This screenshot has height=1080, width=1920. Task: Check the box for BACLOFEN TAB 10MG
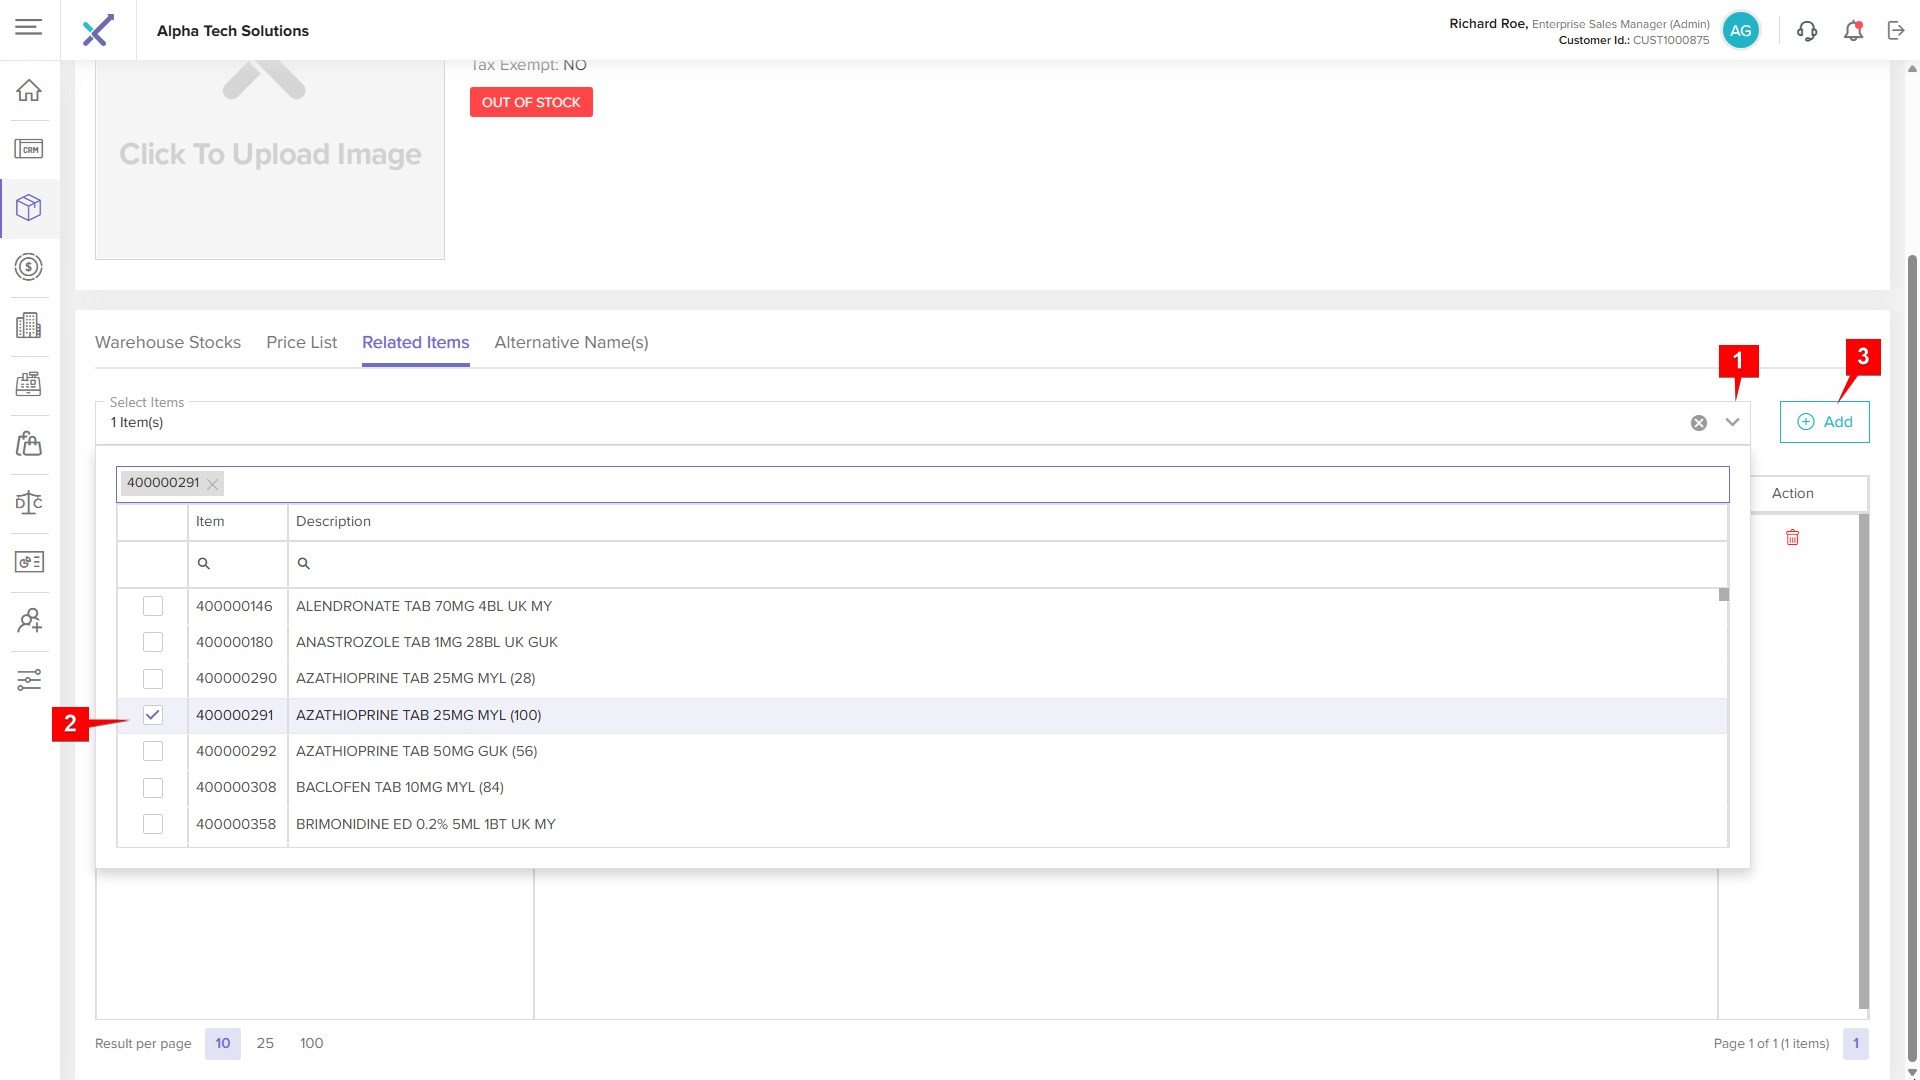(153, 788)
